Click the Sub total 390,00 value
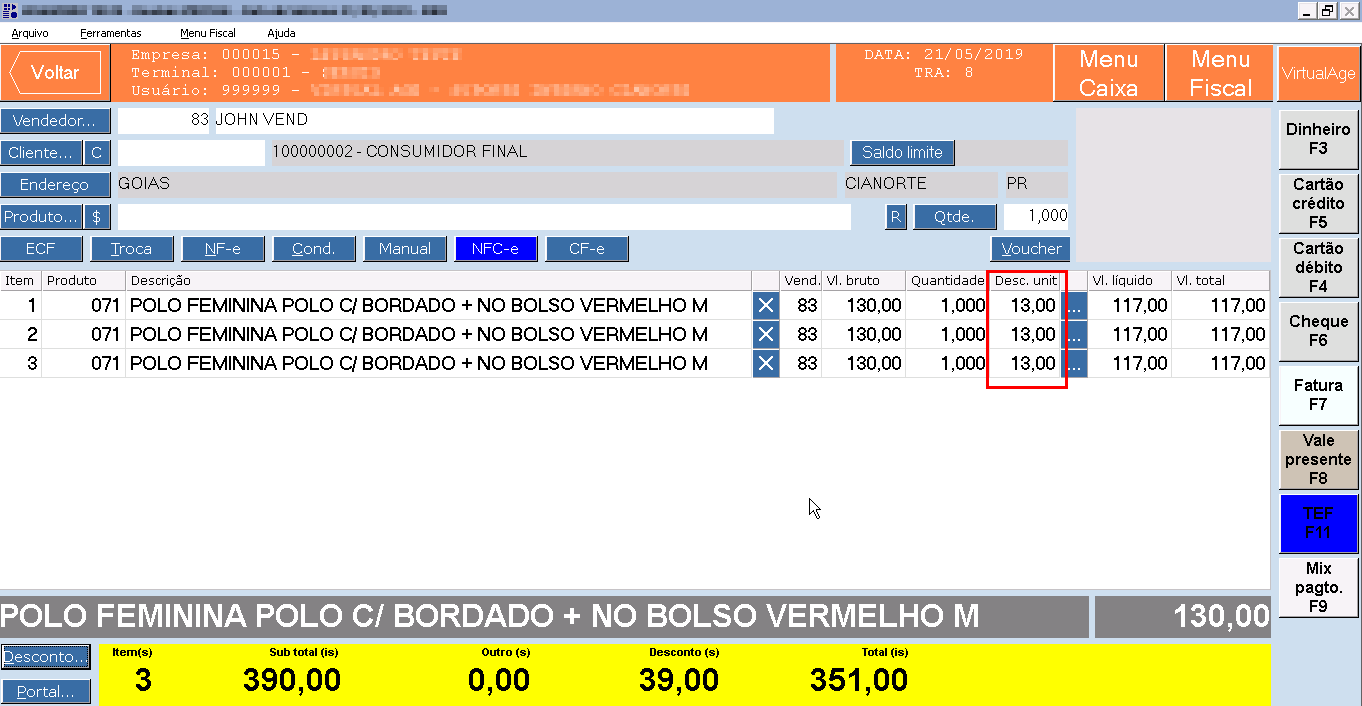Viewport: 1362px width, 706px height. [292, 681]
